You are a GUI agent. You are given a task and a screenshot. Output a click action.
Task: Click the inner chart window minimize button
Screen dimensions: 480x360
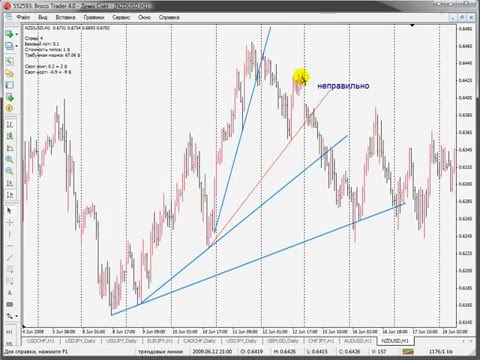(453, 17)
